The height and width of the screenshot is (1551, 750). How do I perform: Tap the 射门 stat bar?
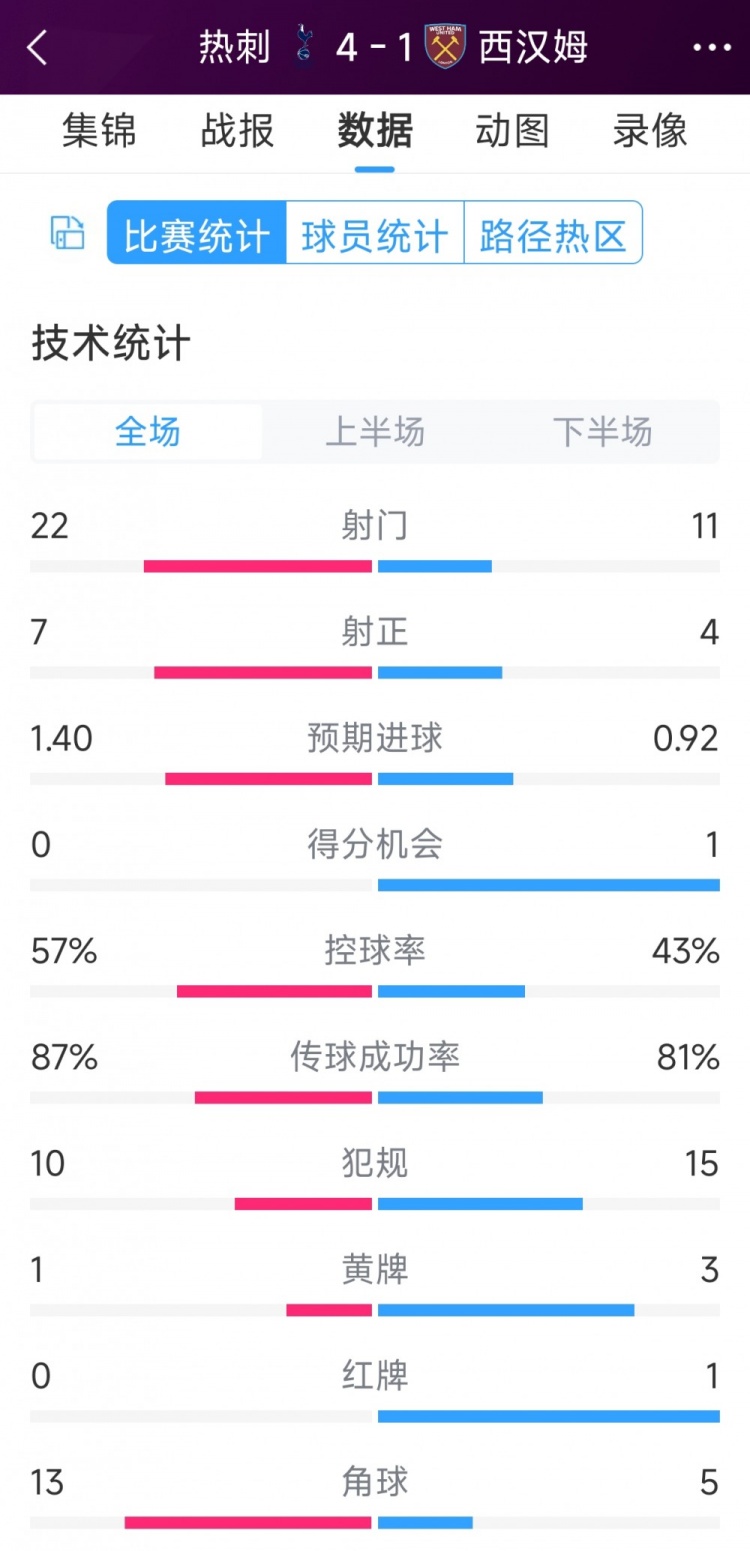coord(375,566)
